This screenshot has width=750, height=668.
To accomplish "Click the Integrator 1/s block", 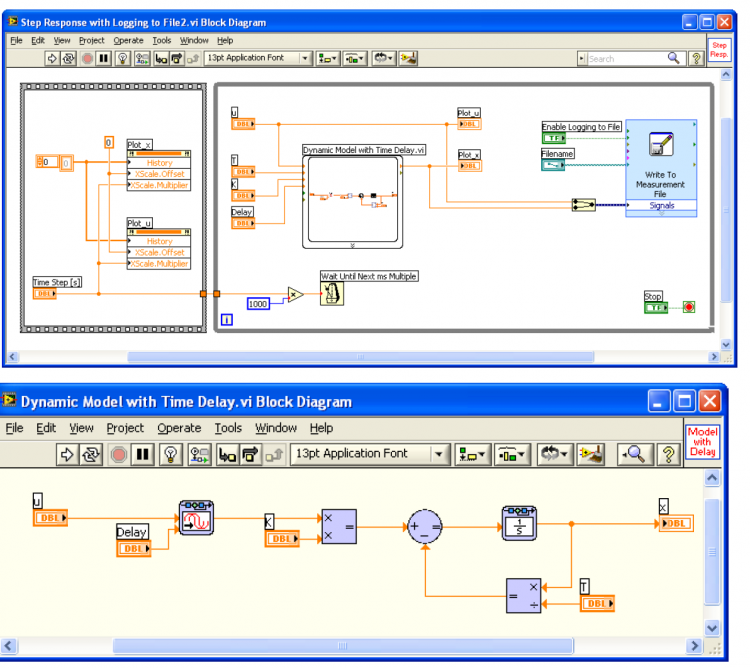I will click(519, 524).
